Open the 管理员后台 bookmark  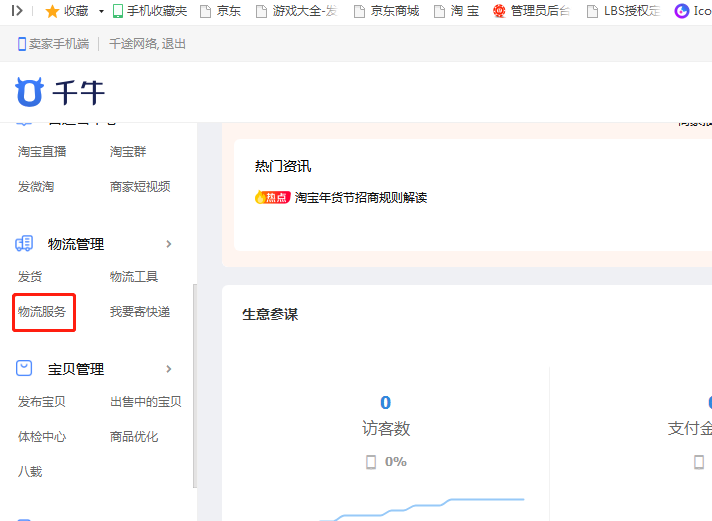(531, 11)
